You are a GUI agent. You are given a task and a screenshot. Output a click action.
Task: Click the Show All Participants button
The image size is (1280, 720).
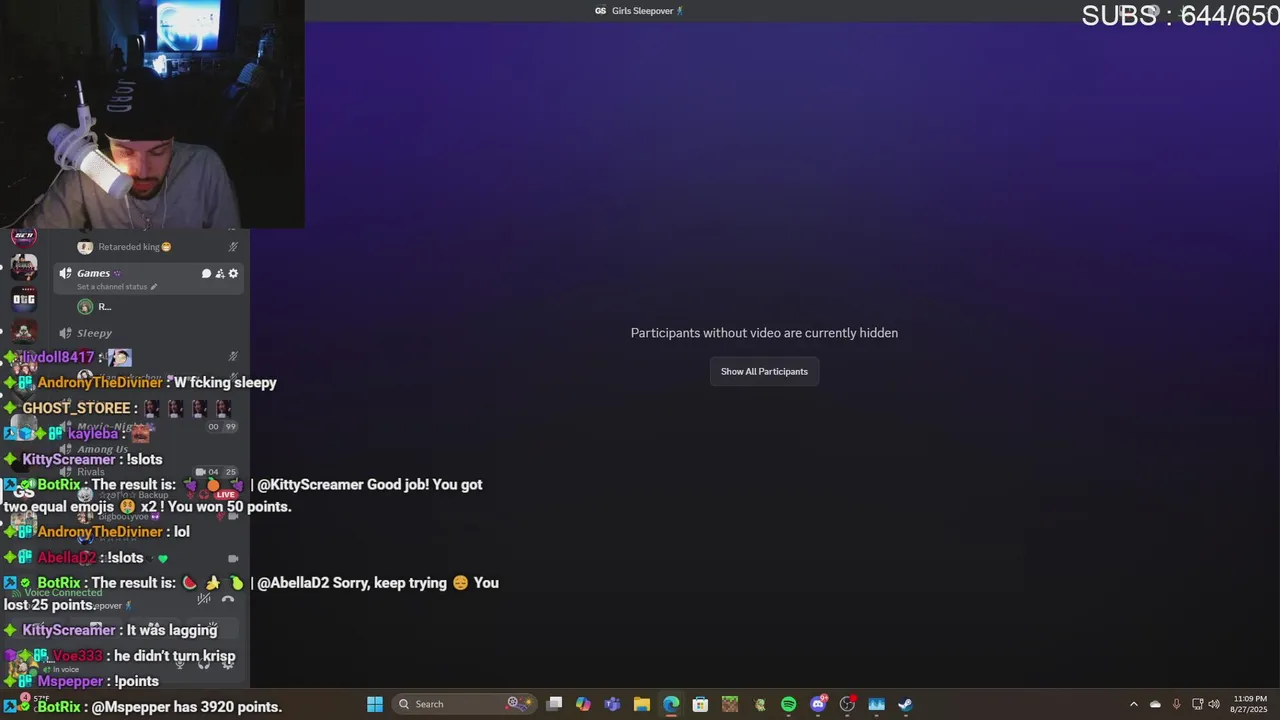click(764, 371)
